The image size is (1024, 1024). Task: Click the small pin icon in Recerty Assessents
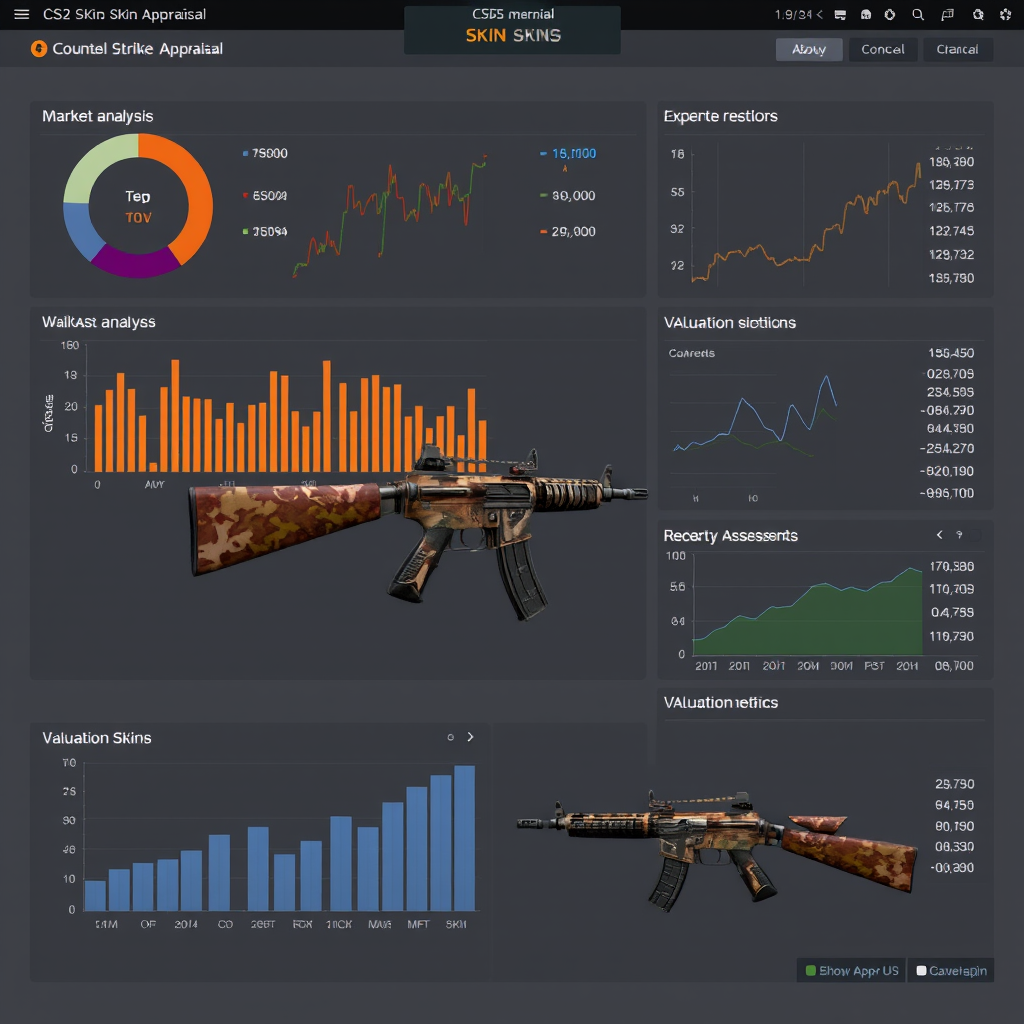pos(959,535)
